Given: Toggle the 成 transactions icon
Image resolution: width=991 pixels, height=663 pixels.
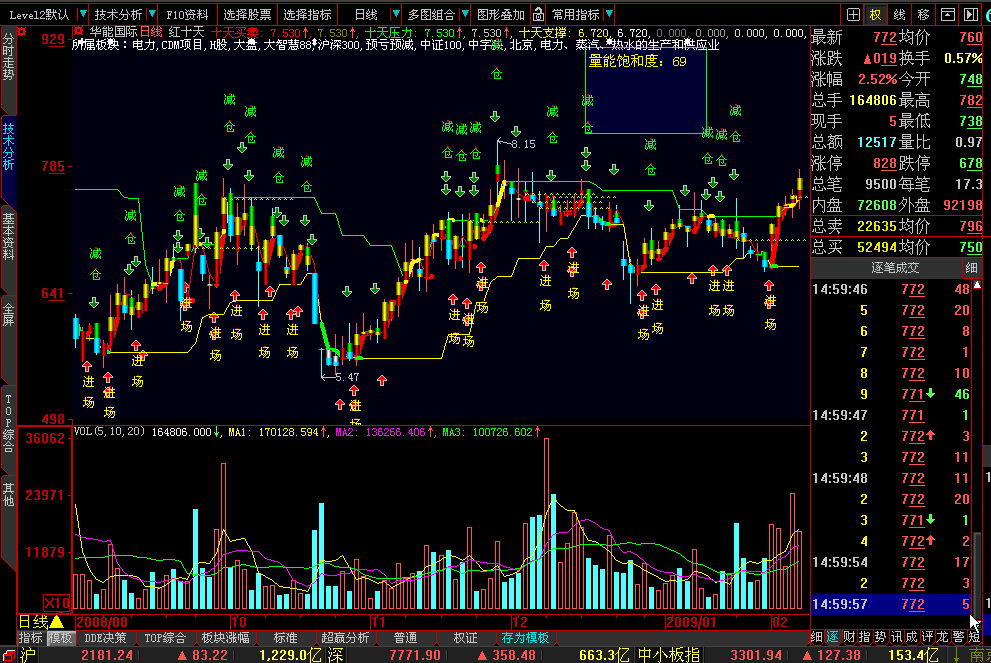Looking at the screenshot, I should tap(911, 637).
